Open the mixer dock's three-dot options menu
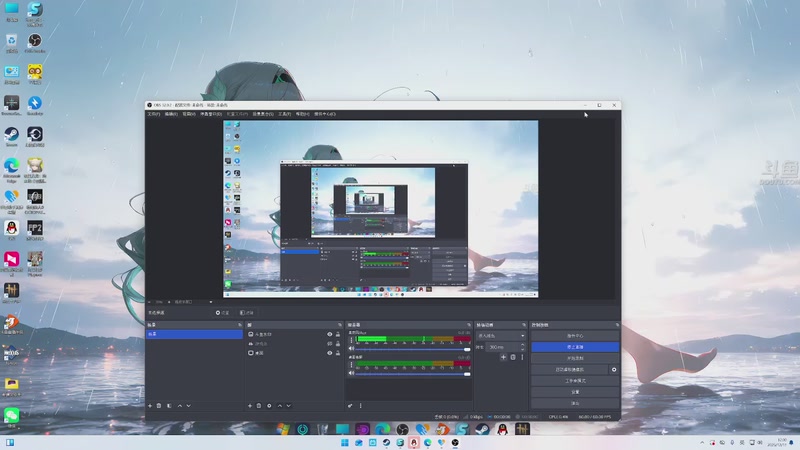The height and width of the screenshot is (450, 800). click(361, 406)
